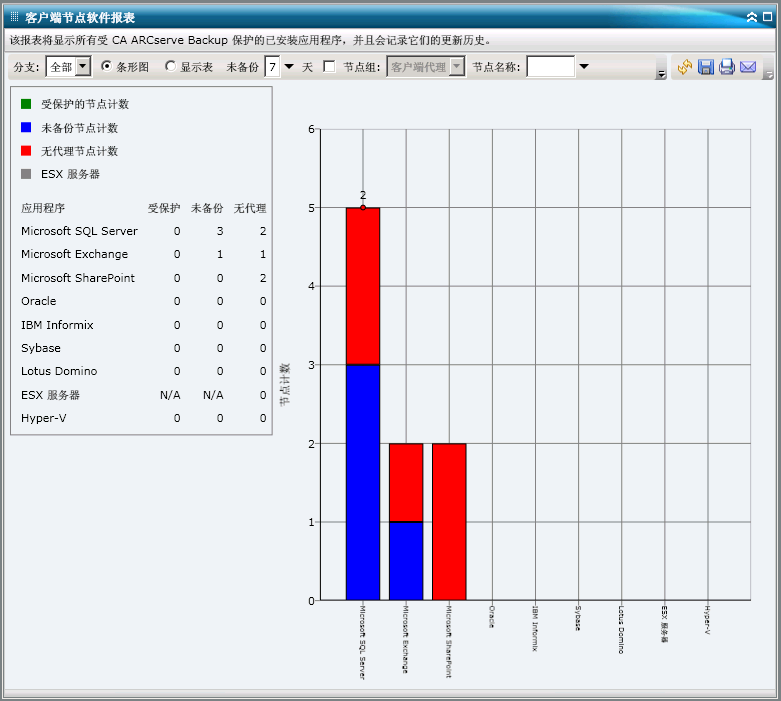Screen dimensions: 781x701
Task: Click the red 无代理节点计数 legend swatch
Action: [26, 151]
